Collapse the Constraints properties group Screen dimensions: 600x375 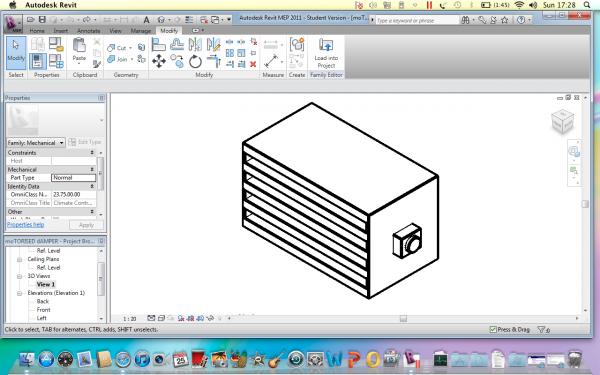(x=92, y=153)
